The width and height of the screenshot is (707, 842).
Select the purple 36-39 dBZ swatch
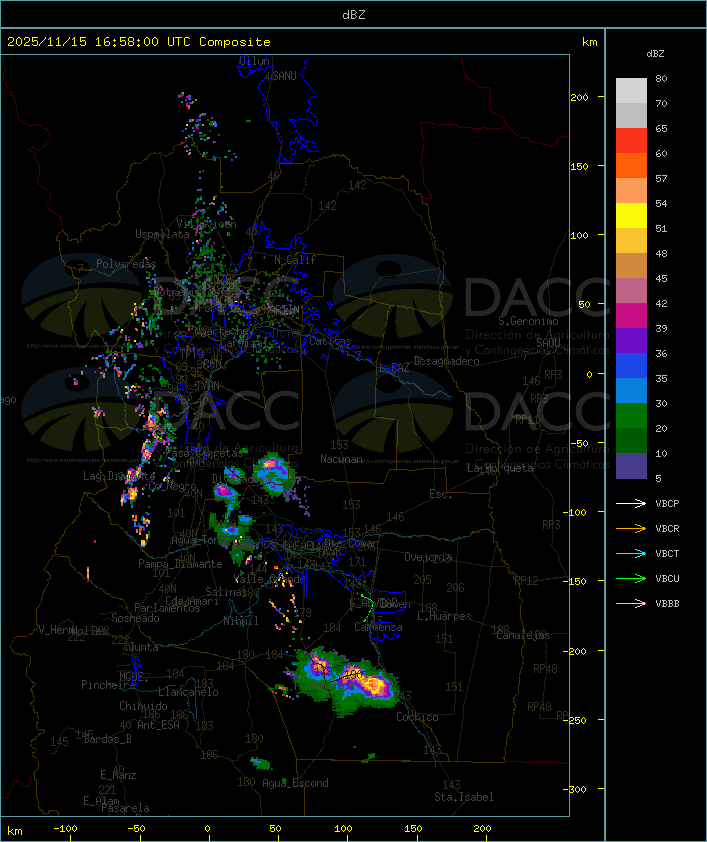pyautogui.click(x=631, y=340)
